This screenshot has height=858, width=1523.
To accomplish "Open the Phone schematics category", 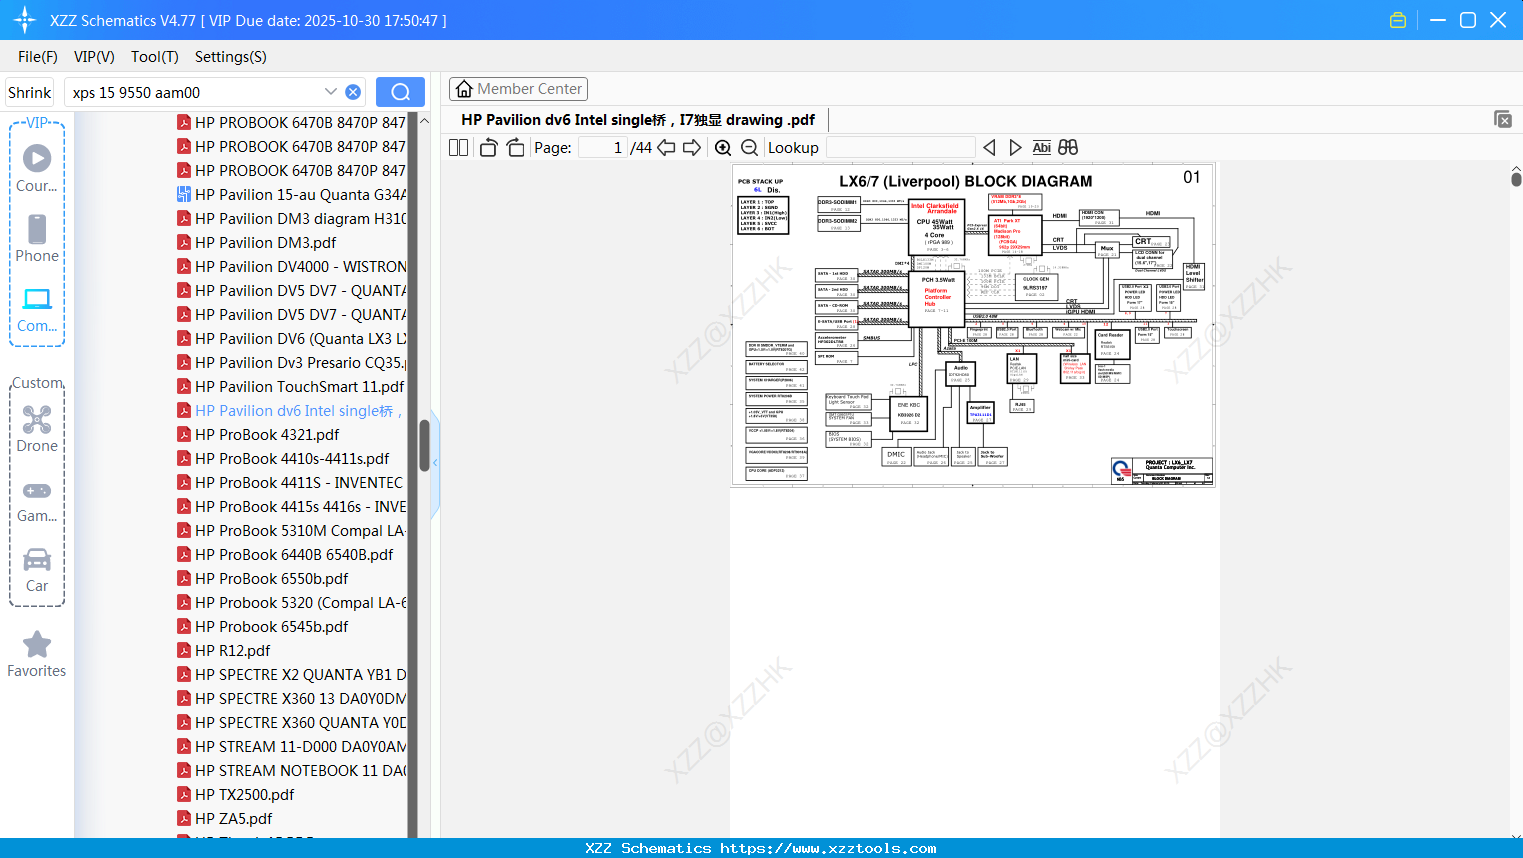I will 37,239.
